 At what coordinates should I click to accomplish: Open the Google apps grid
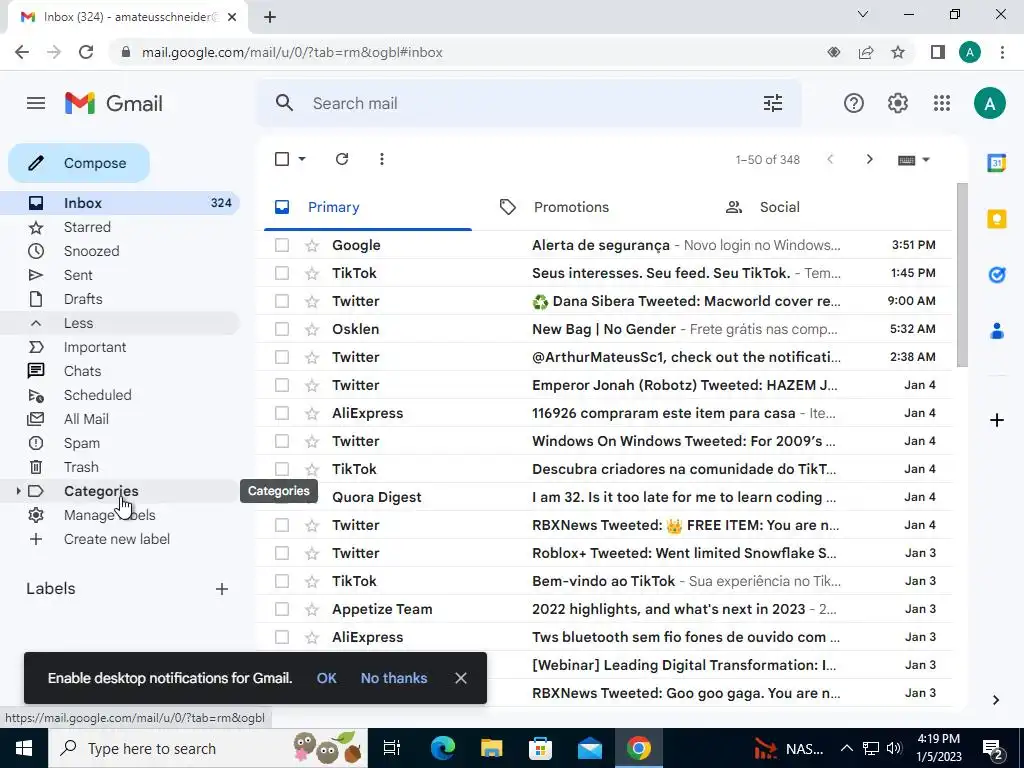[942, 103]
